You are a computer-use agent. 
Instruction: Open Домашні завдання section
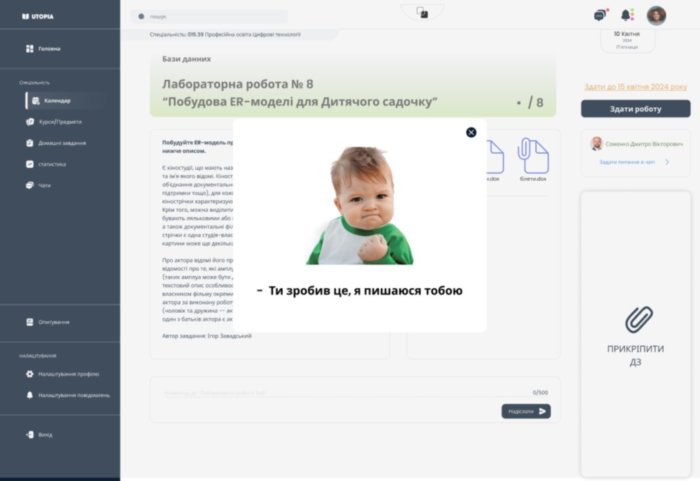tap(61, 143)
